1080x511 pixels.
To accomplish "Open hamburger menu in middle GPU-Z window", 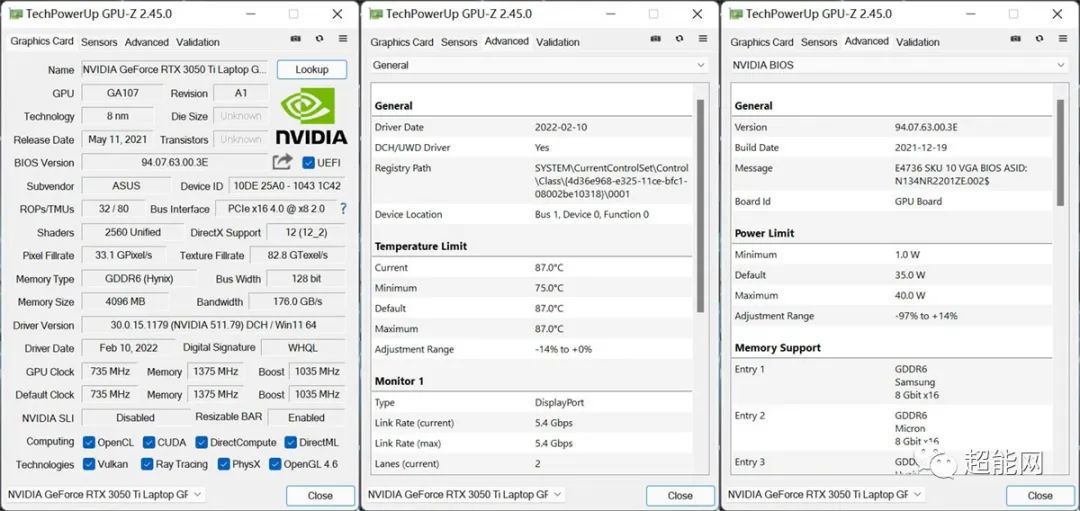I will [x=703, y=39].
